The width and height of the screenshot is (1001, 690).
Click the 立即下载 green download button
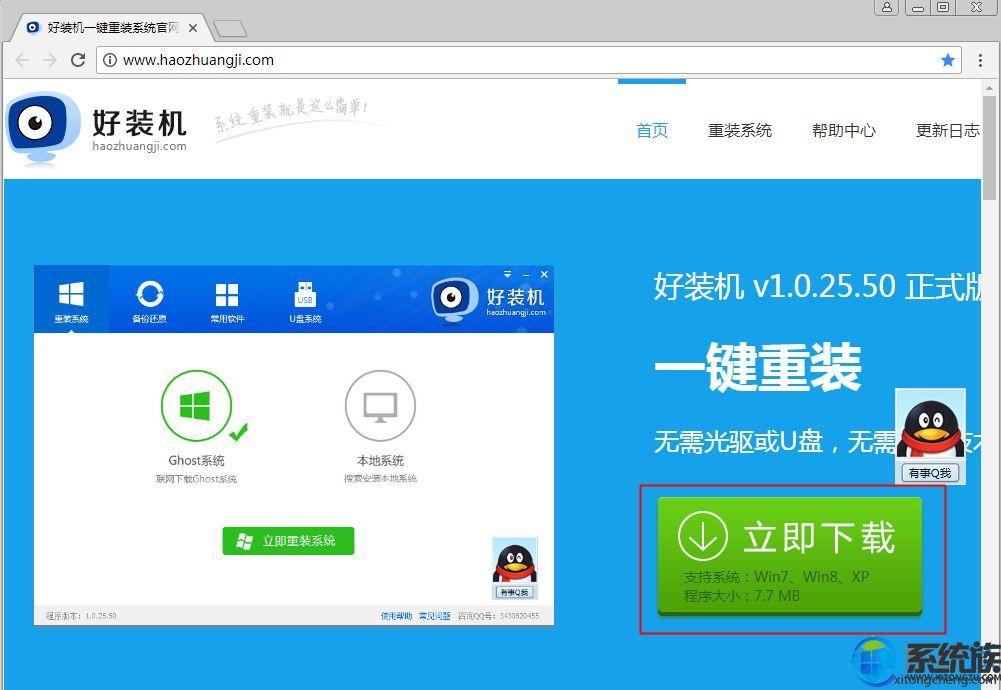[x=790, y=555]
